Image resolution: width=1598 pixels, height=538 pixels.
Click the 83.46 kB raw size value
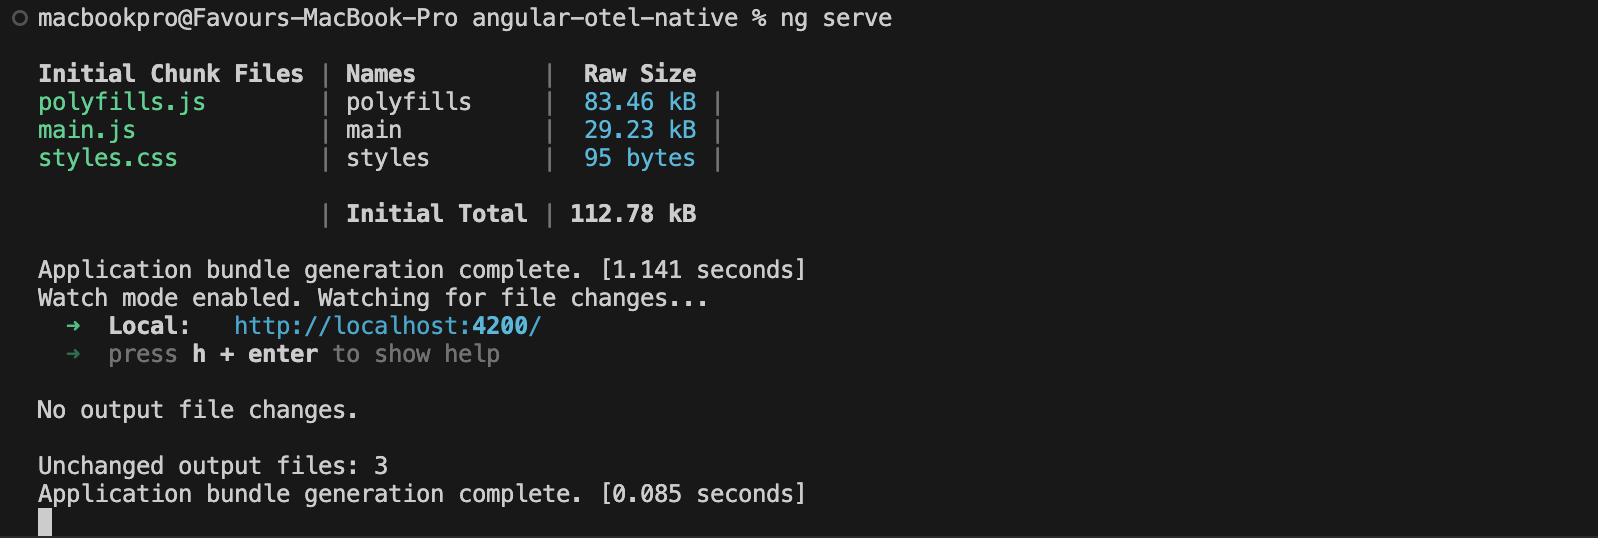tap(640, 102)
